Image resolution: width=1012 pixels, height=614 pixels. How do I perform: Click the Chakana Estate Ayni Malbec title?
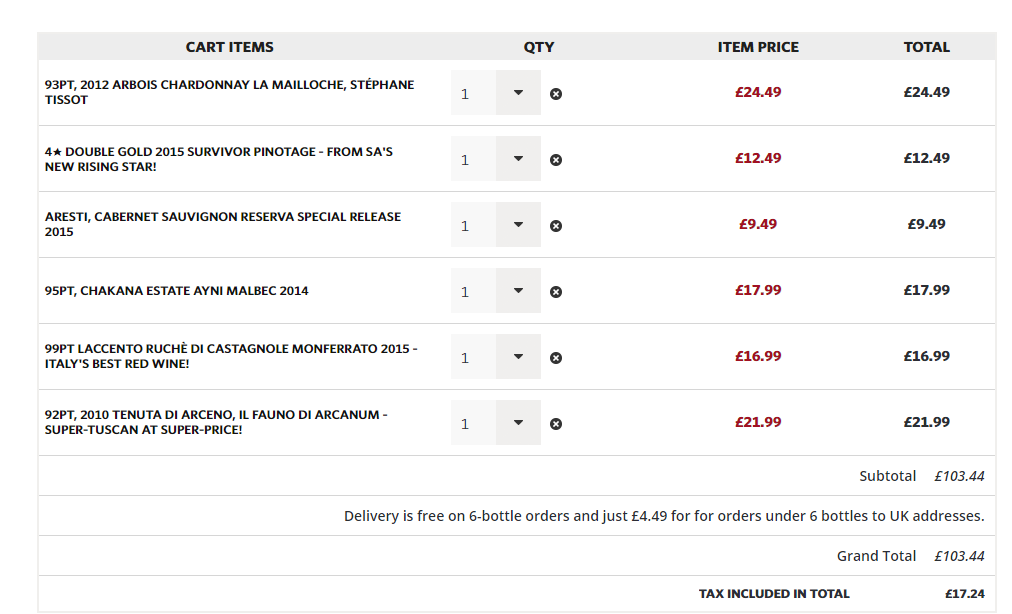[176, 291]
